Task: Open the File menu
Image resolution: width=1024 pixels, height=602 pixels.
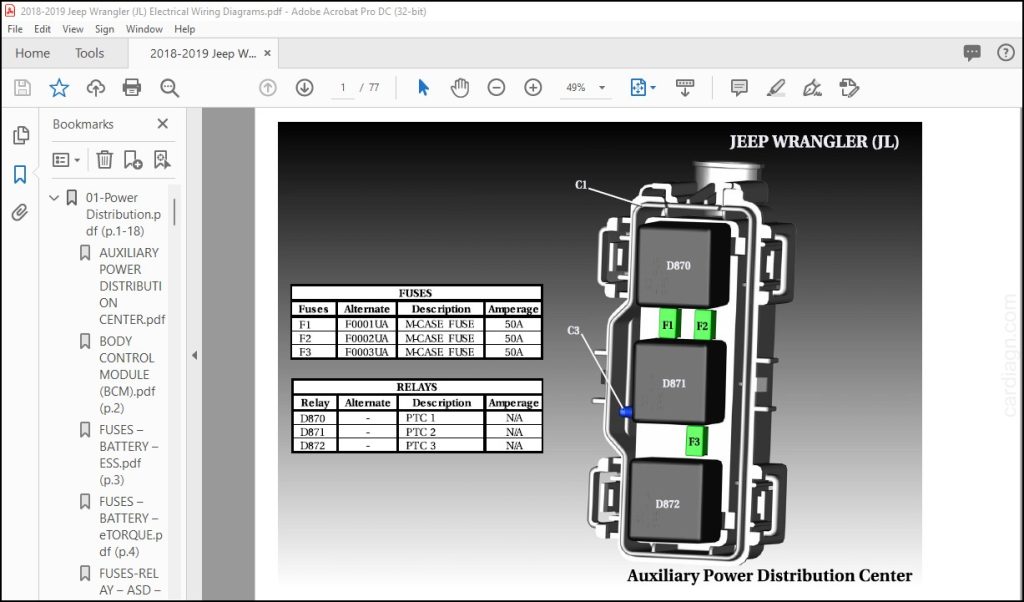Action: [15, 29]
